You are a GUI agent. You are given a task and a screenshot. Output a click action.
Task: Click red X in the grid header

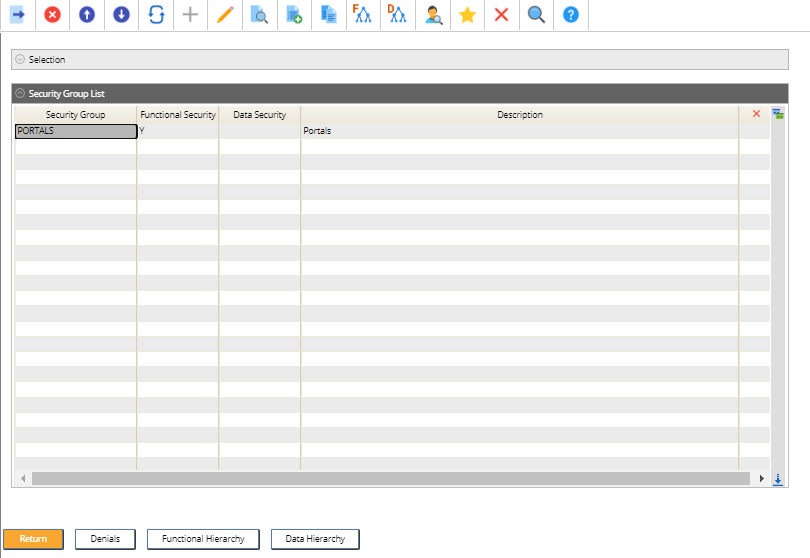(x=756, y=114)
